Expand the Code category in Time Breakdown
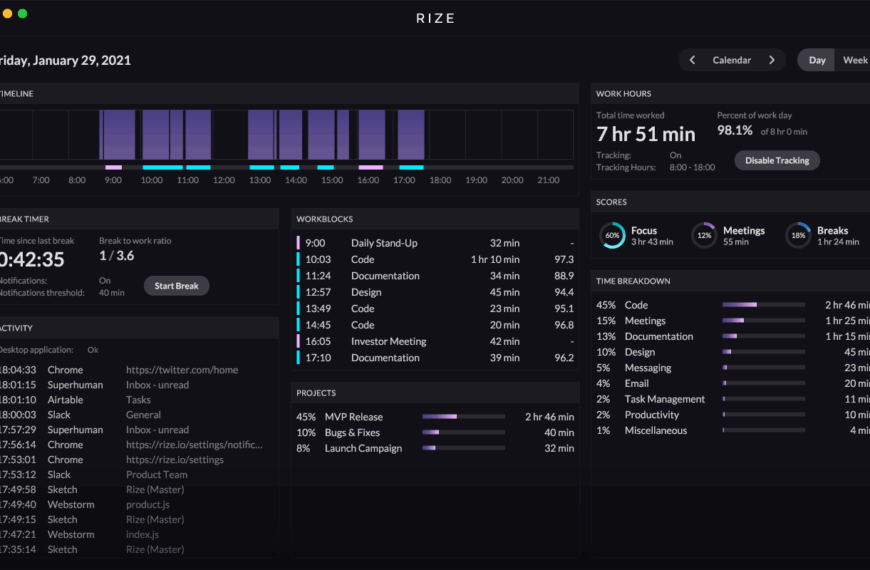This screenshot has height=570, width=870. coord(636,305)
